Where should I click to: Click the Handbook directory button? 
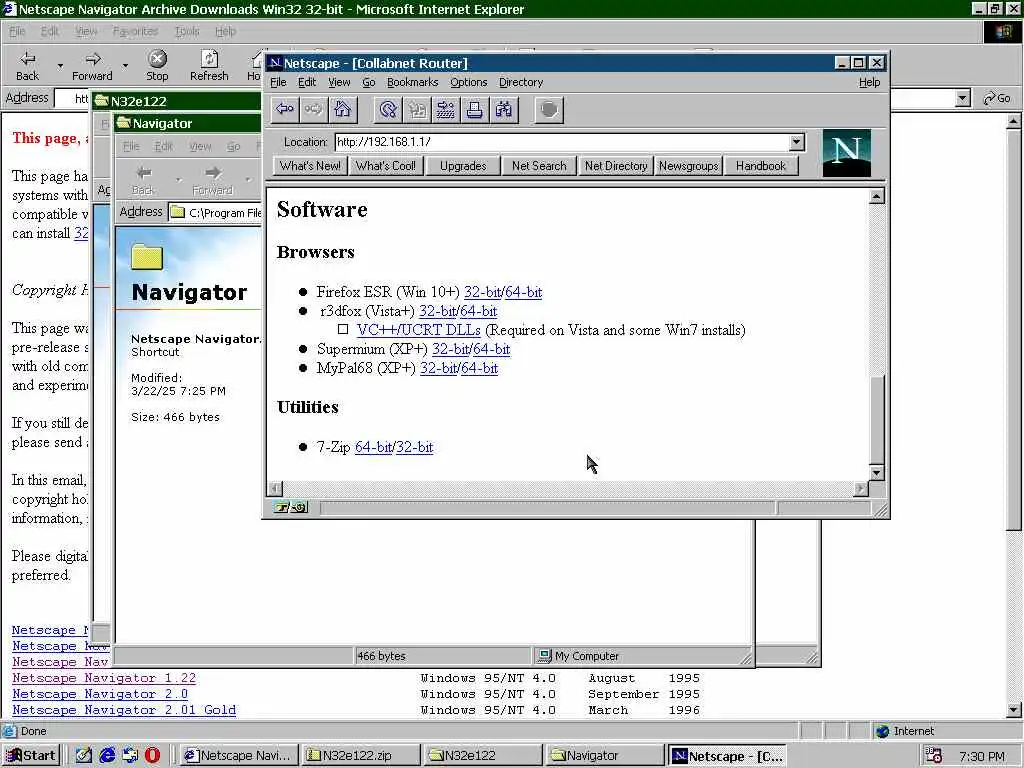(761, 166)
